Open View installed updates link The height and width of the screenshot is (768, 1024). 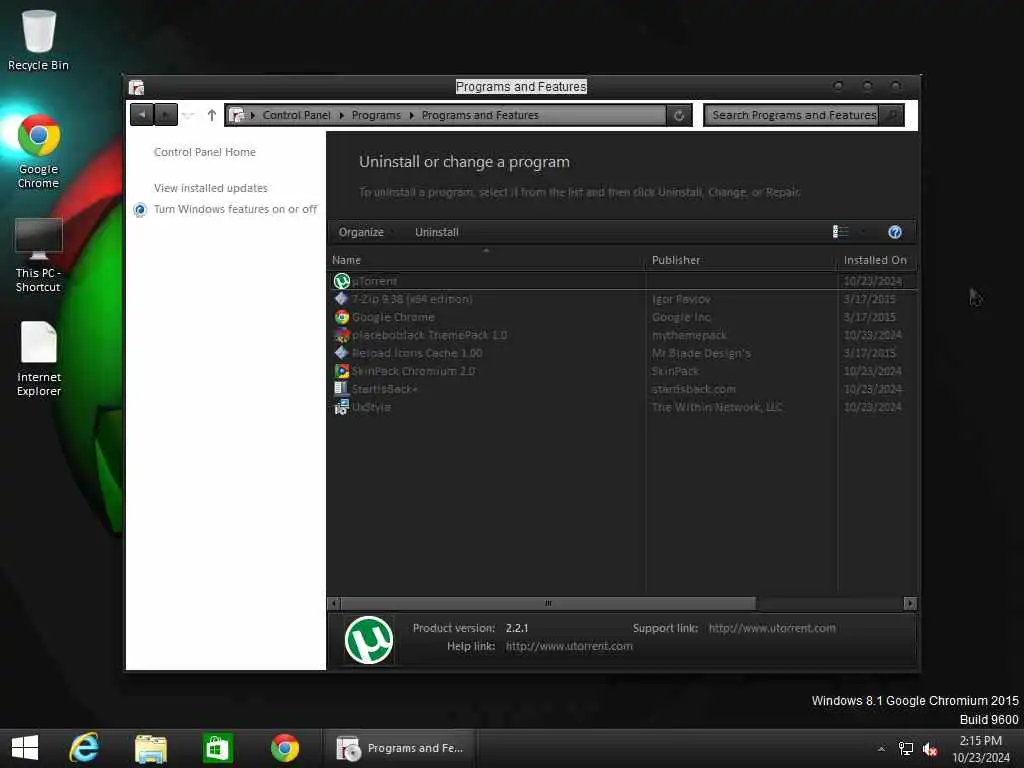click(x=211, y=188)
